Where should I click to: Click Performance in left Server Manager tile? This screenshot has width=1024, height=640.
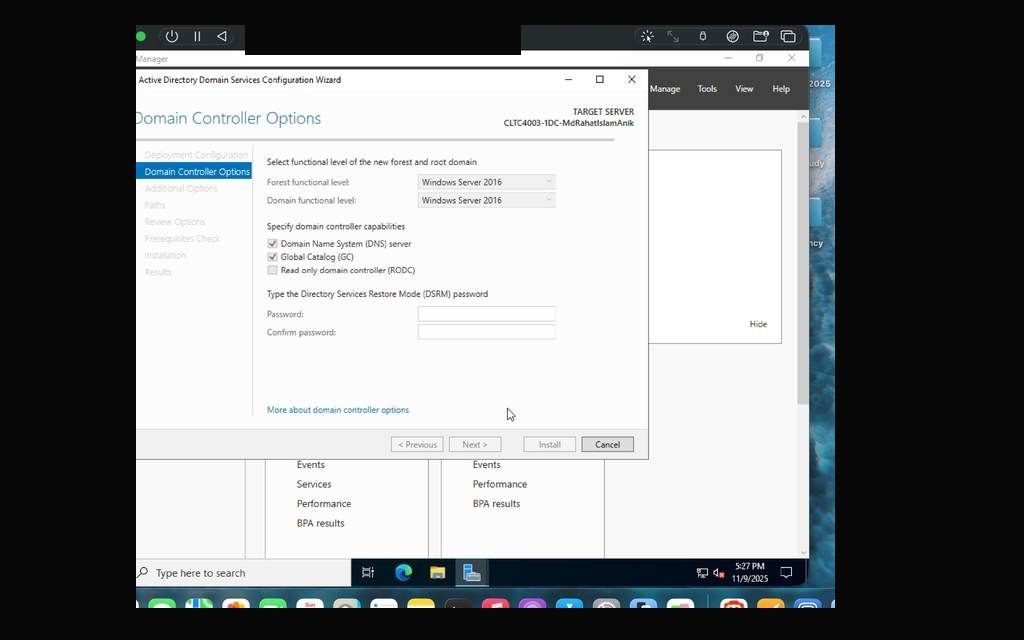(x=324, y=504)
